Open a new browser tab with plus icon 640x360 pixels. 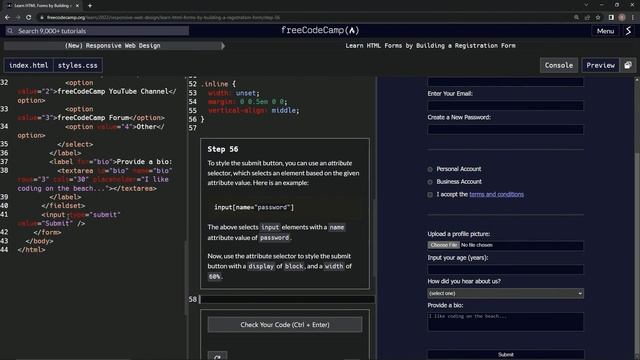coord(90,6)
